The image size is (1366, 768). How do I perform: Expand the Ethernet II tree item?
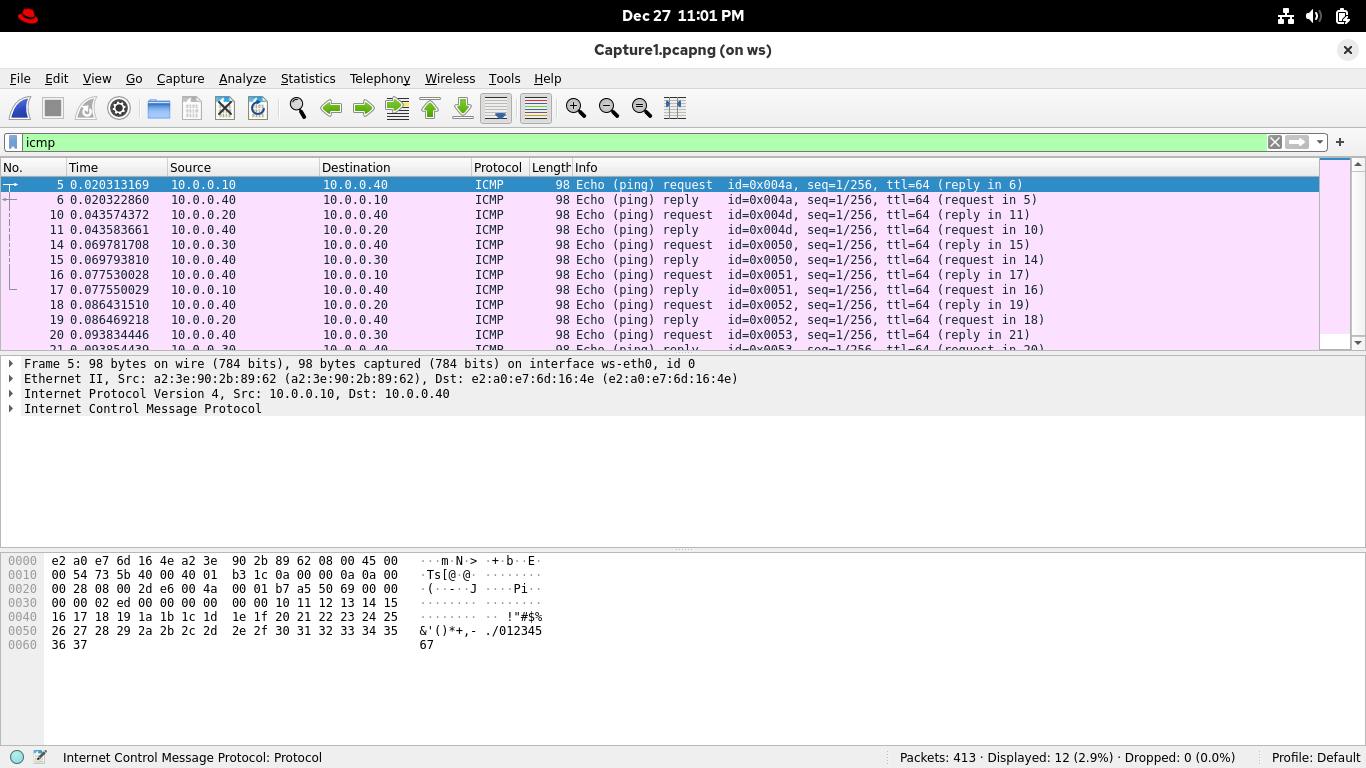[x=11, y=379]
